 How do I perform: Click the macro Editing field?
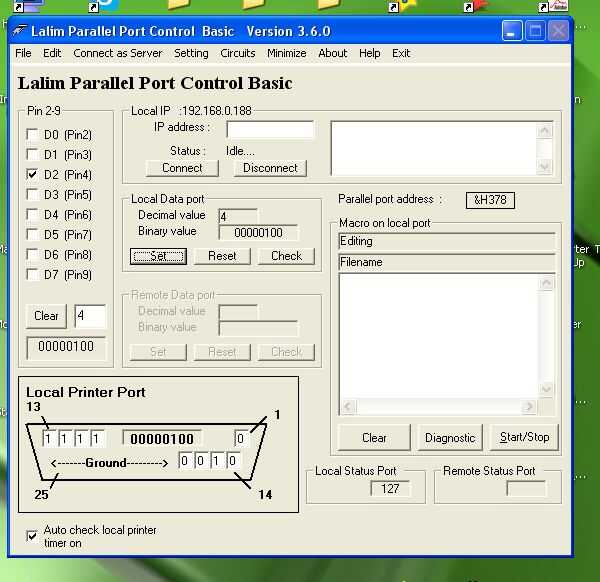(447, 242)
